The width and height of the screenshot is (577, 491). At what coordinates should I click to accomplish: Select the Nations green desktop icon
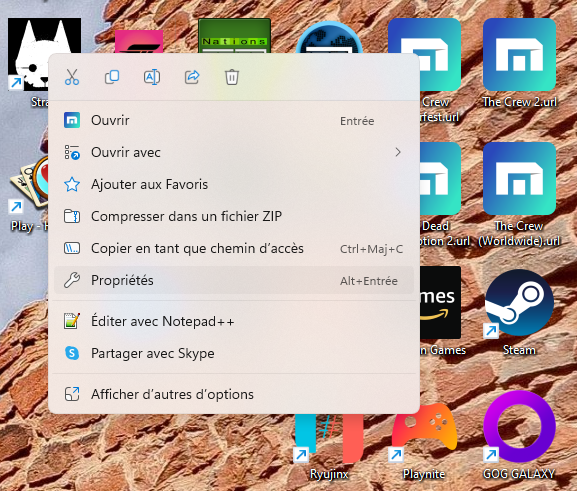point(234,36)
